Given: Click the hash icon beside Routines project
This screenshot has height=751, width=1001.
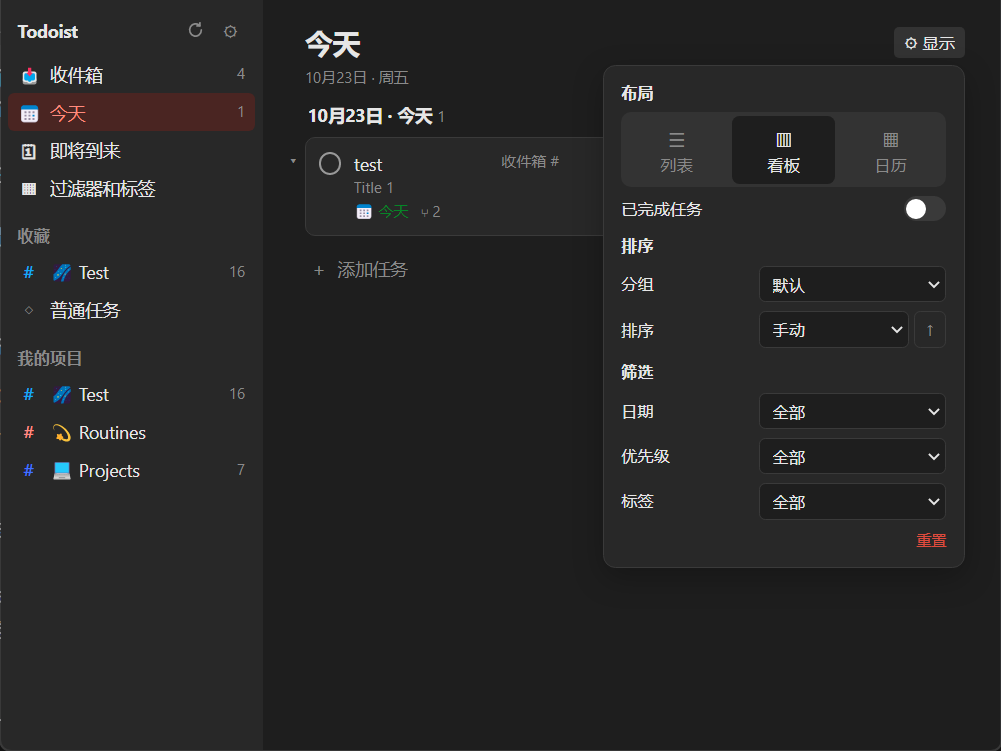Looking at the screenshot, I should 29,433.
